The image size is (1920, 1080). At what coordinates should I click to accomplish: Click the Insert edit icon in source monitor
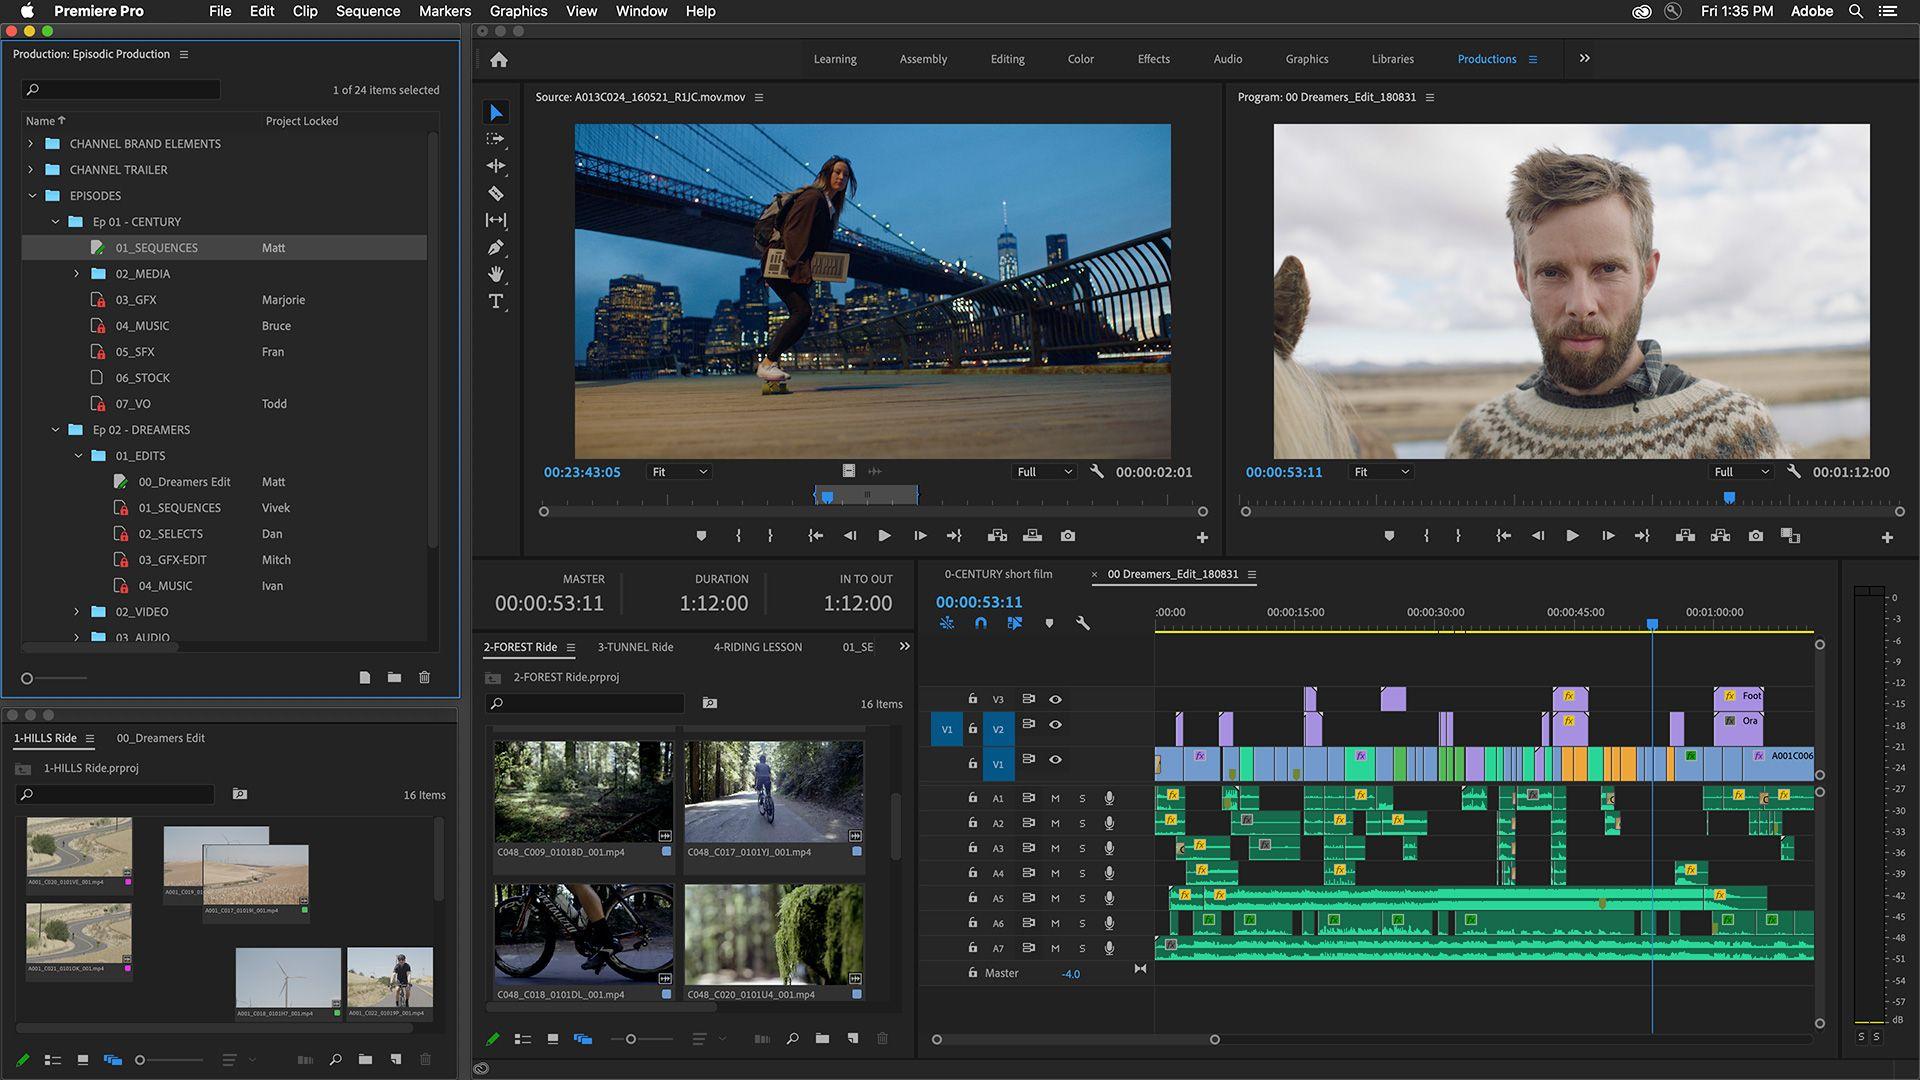click(997, 535)
